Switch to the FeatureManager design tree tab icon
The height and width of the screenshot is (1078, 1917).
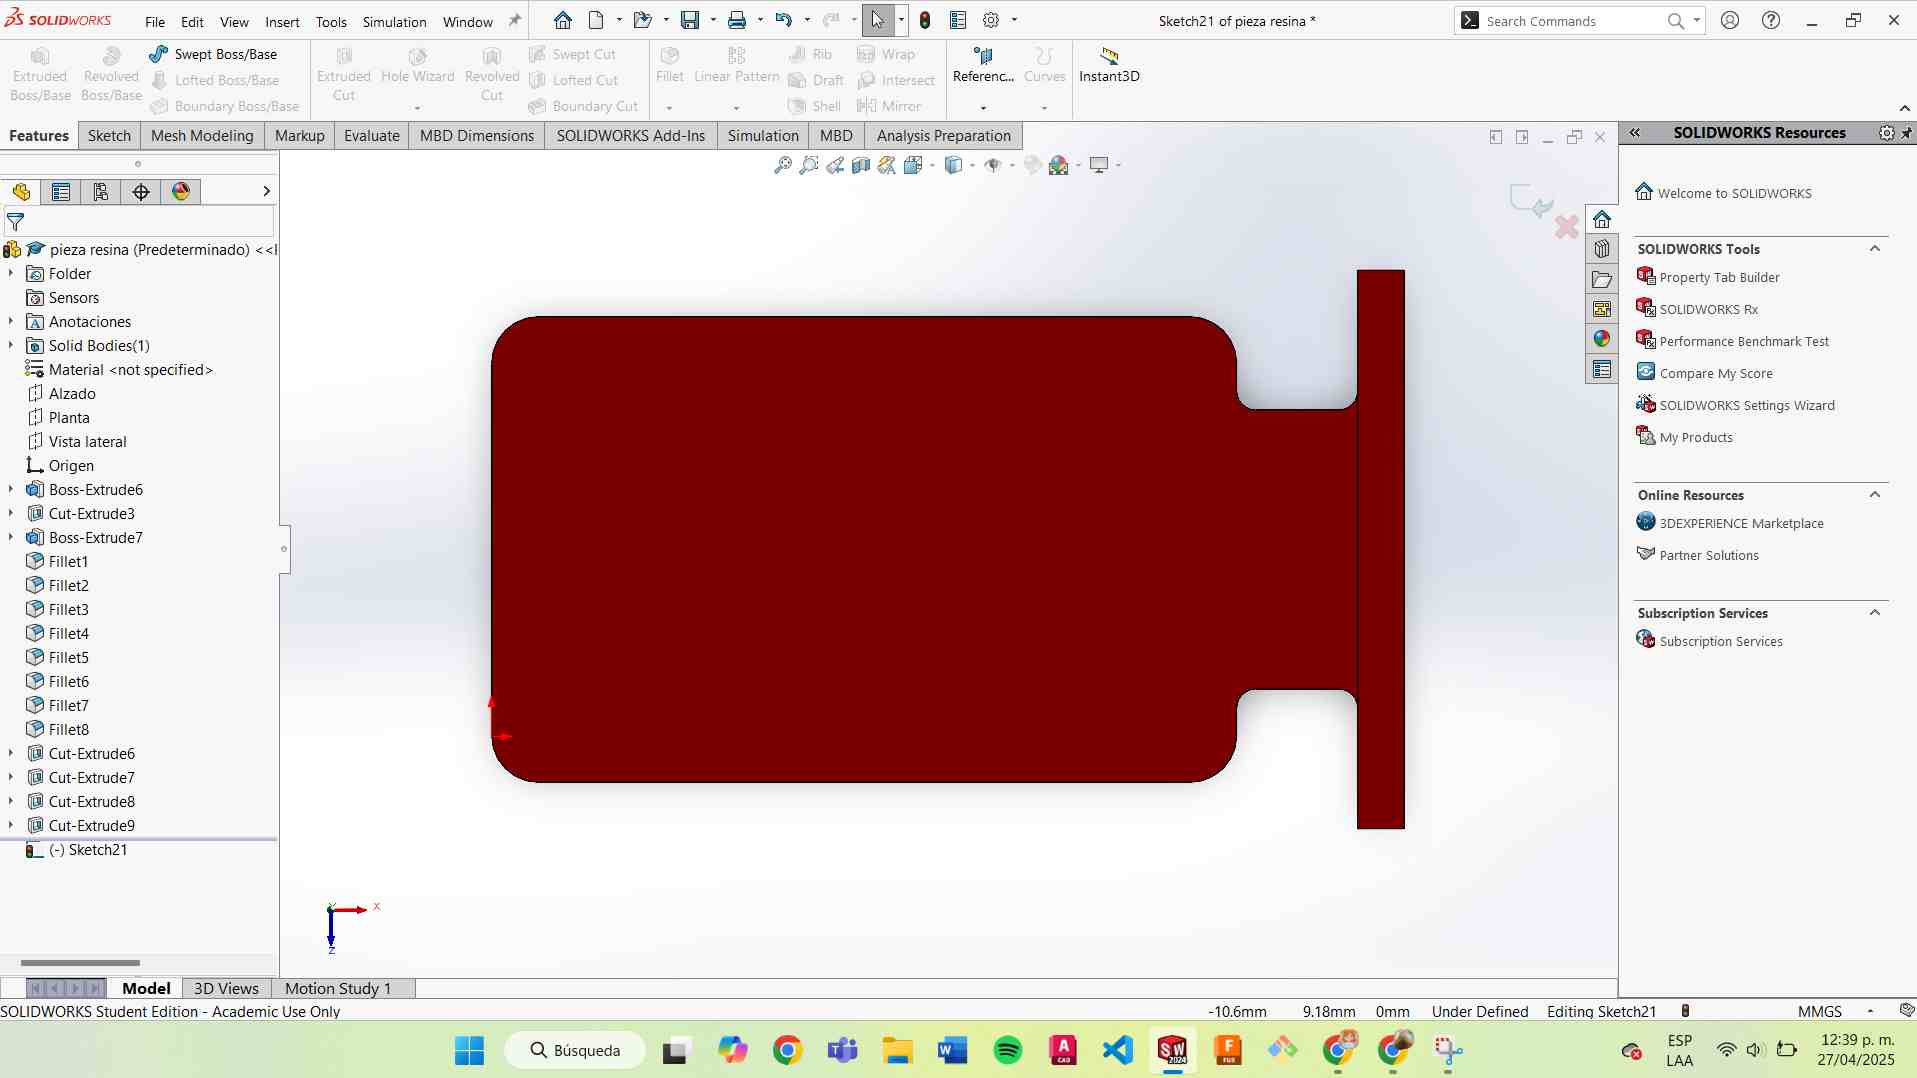pos(21,192)
